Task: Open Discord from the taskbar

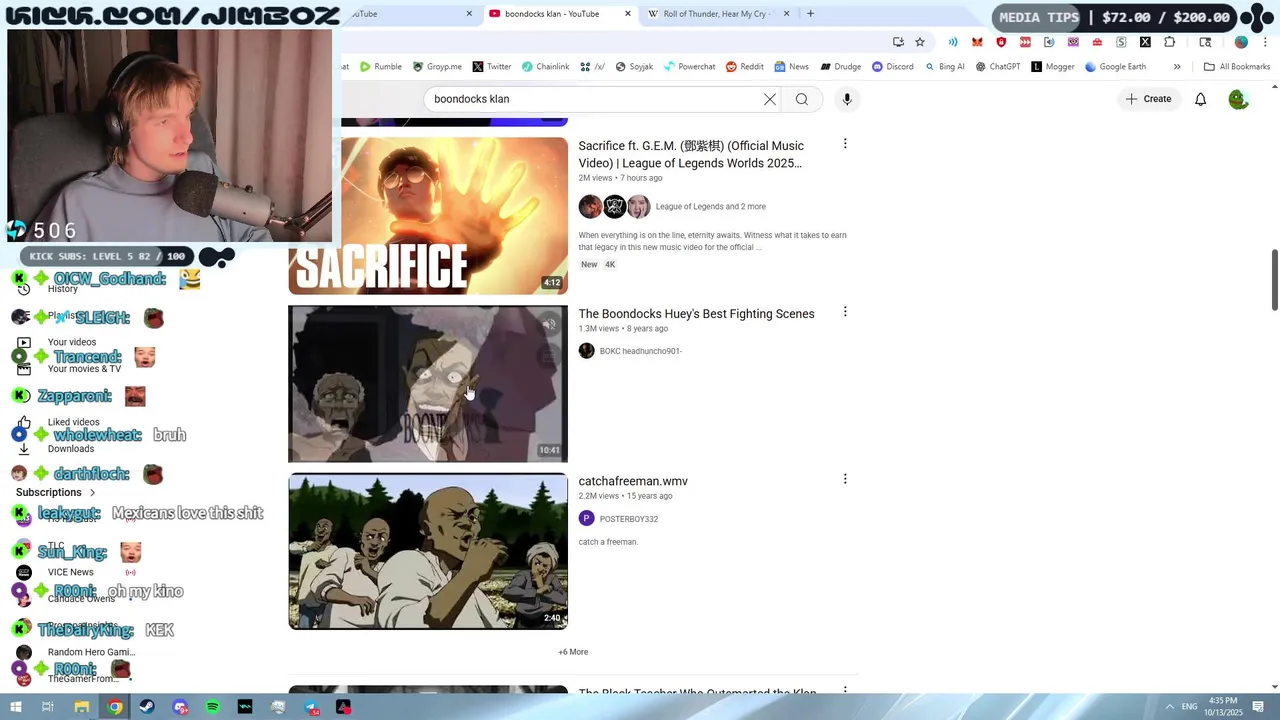Action: [180, 707]
